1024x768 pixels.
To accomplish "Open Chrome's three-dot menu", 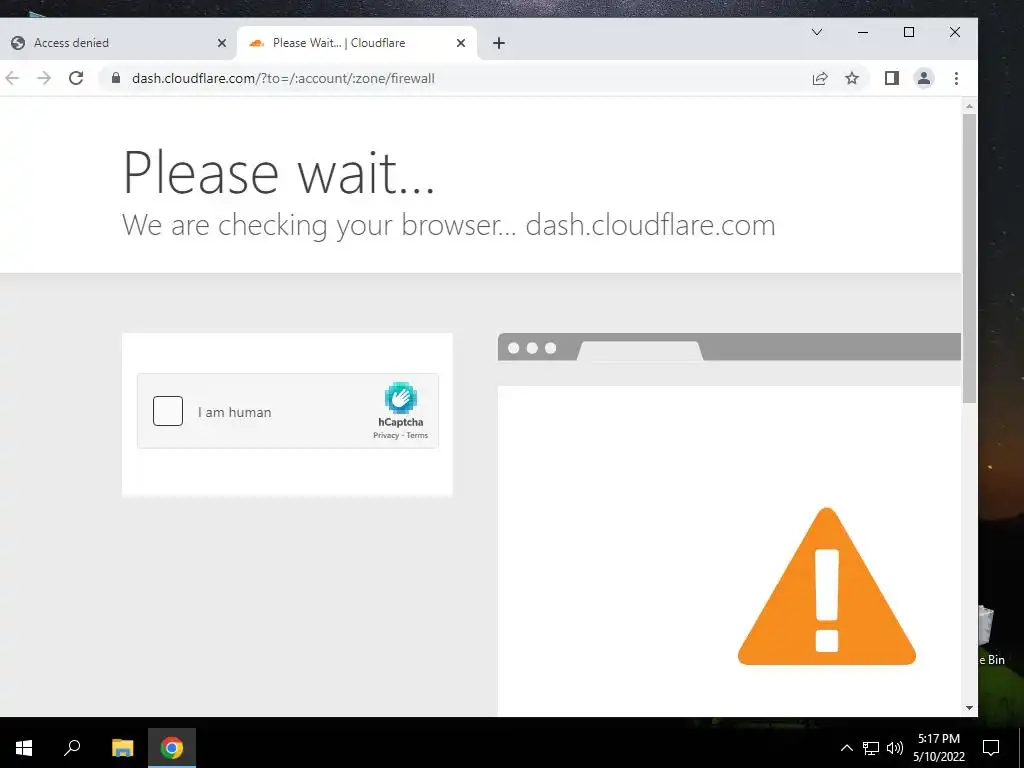I will point(956,78).
